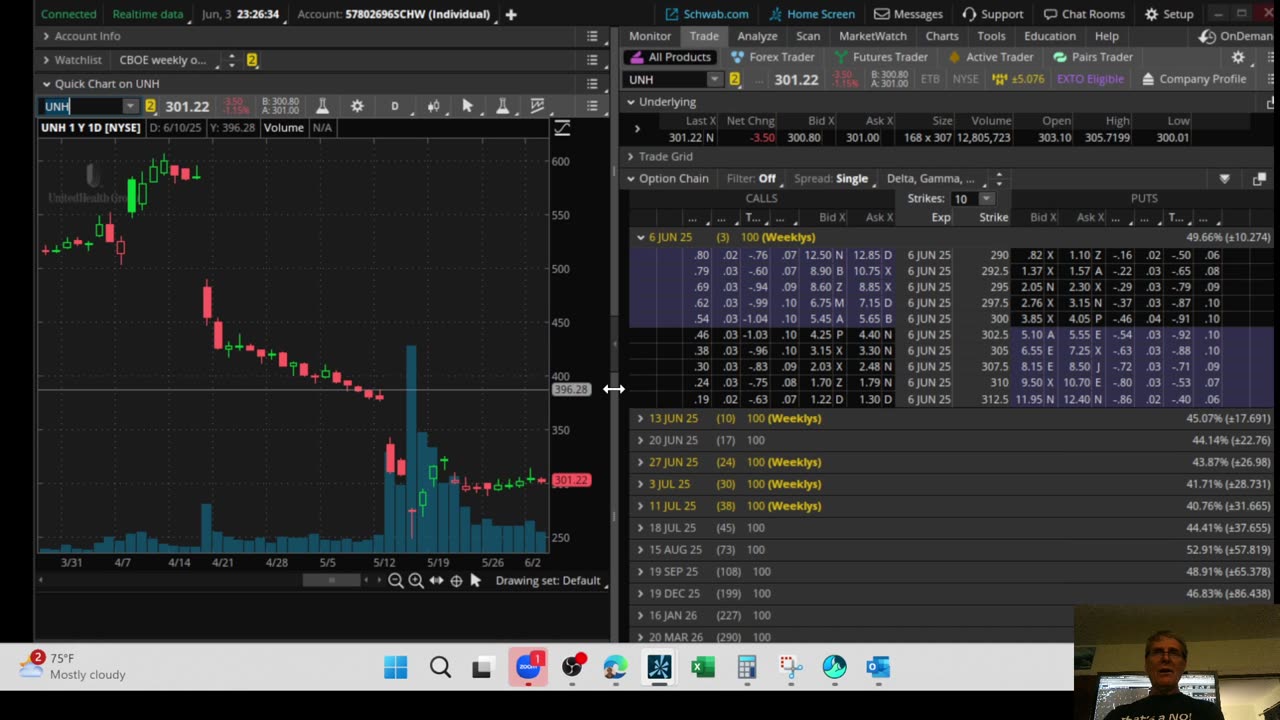Image resolution: width=1280 pixels, height=720 pixels.
Task: Open the Account Info panel list menu
Action: point(592,36)
